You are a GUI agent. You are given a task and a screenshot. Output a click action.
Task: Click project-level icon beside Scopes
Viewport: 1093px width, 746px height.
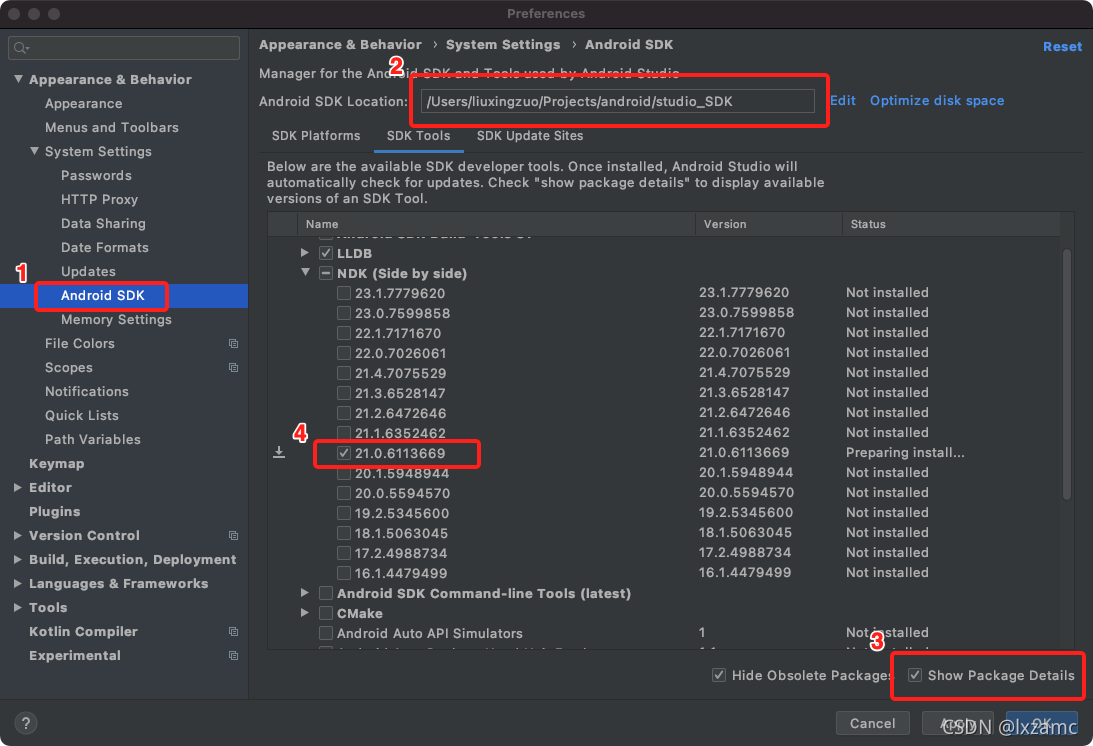pyautogui.click(x=234, y=367)
